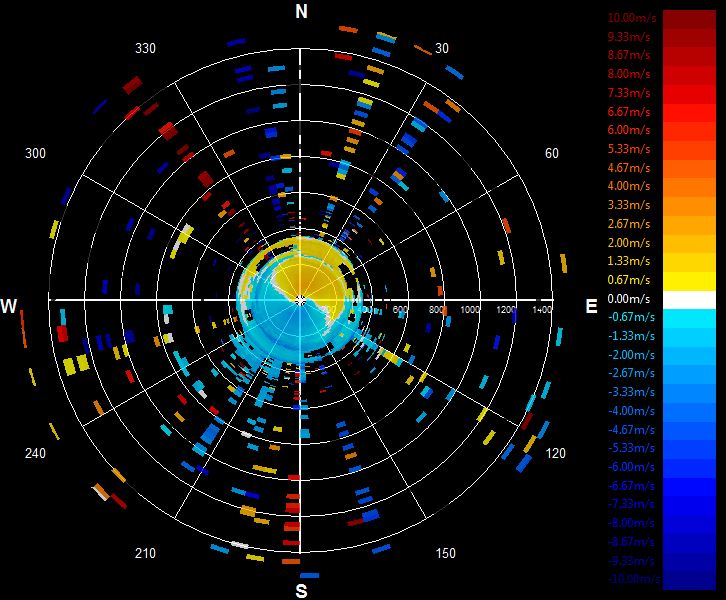Select the 210 degree azimuth label
This screenshot has height=600, width=726.
[145, 553]
